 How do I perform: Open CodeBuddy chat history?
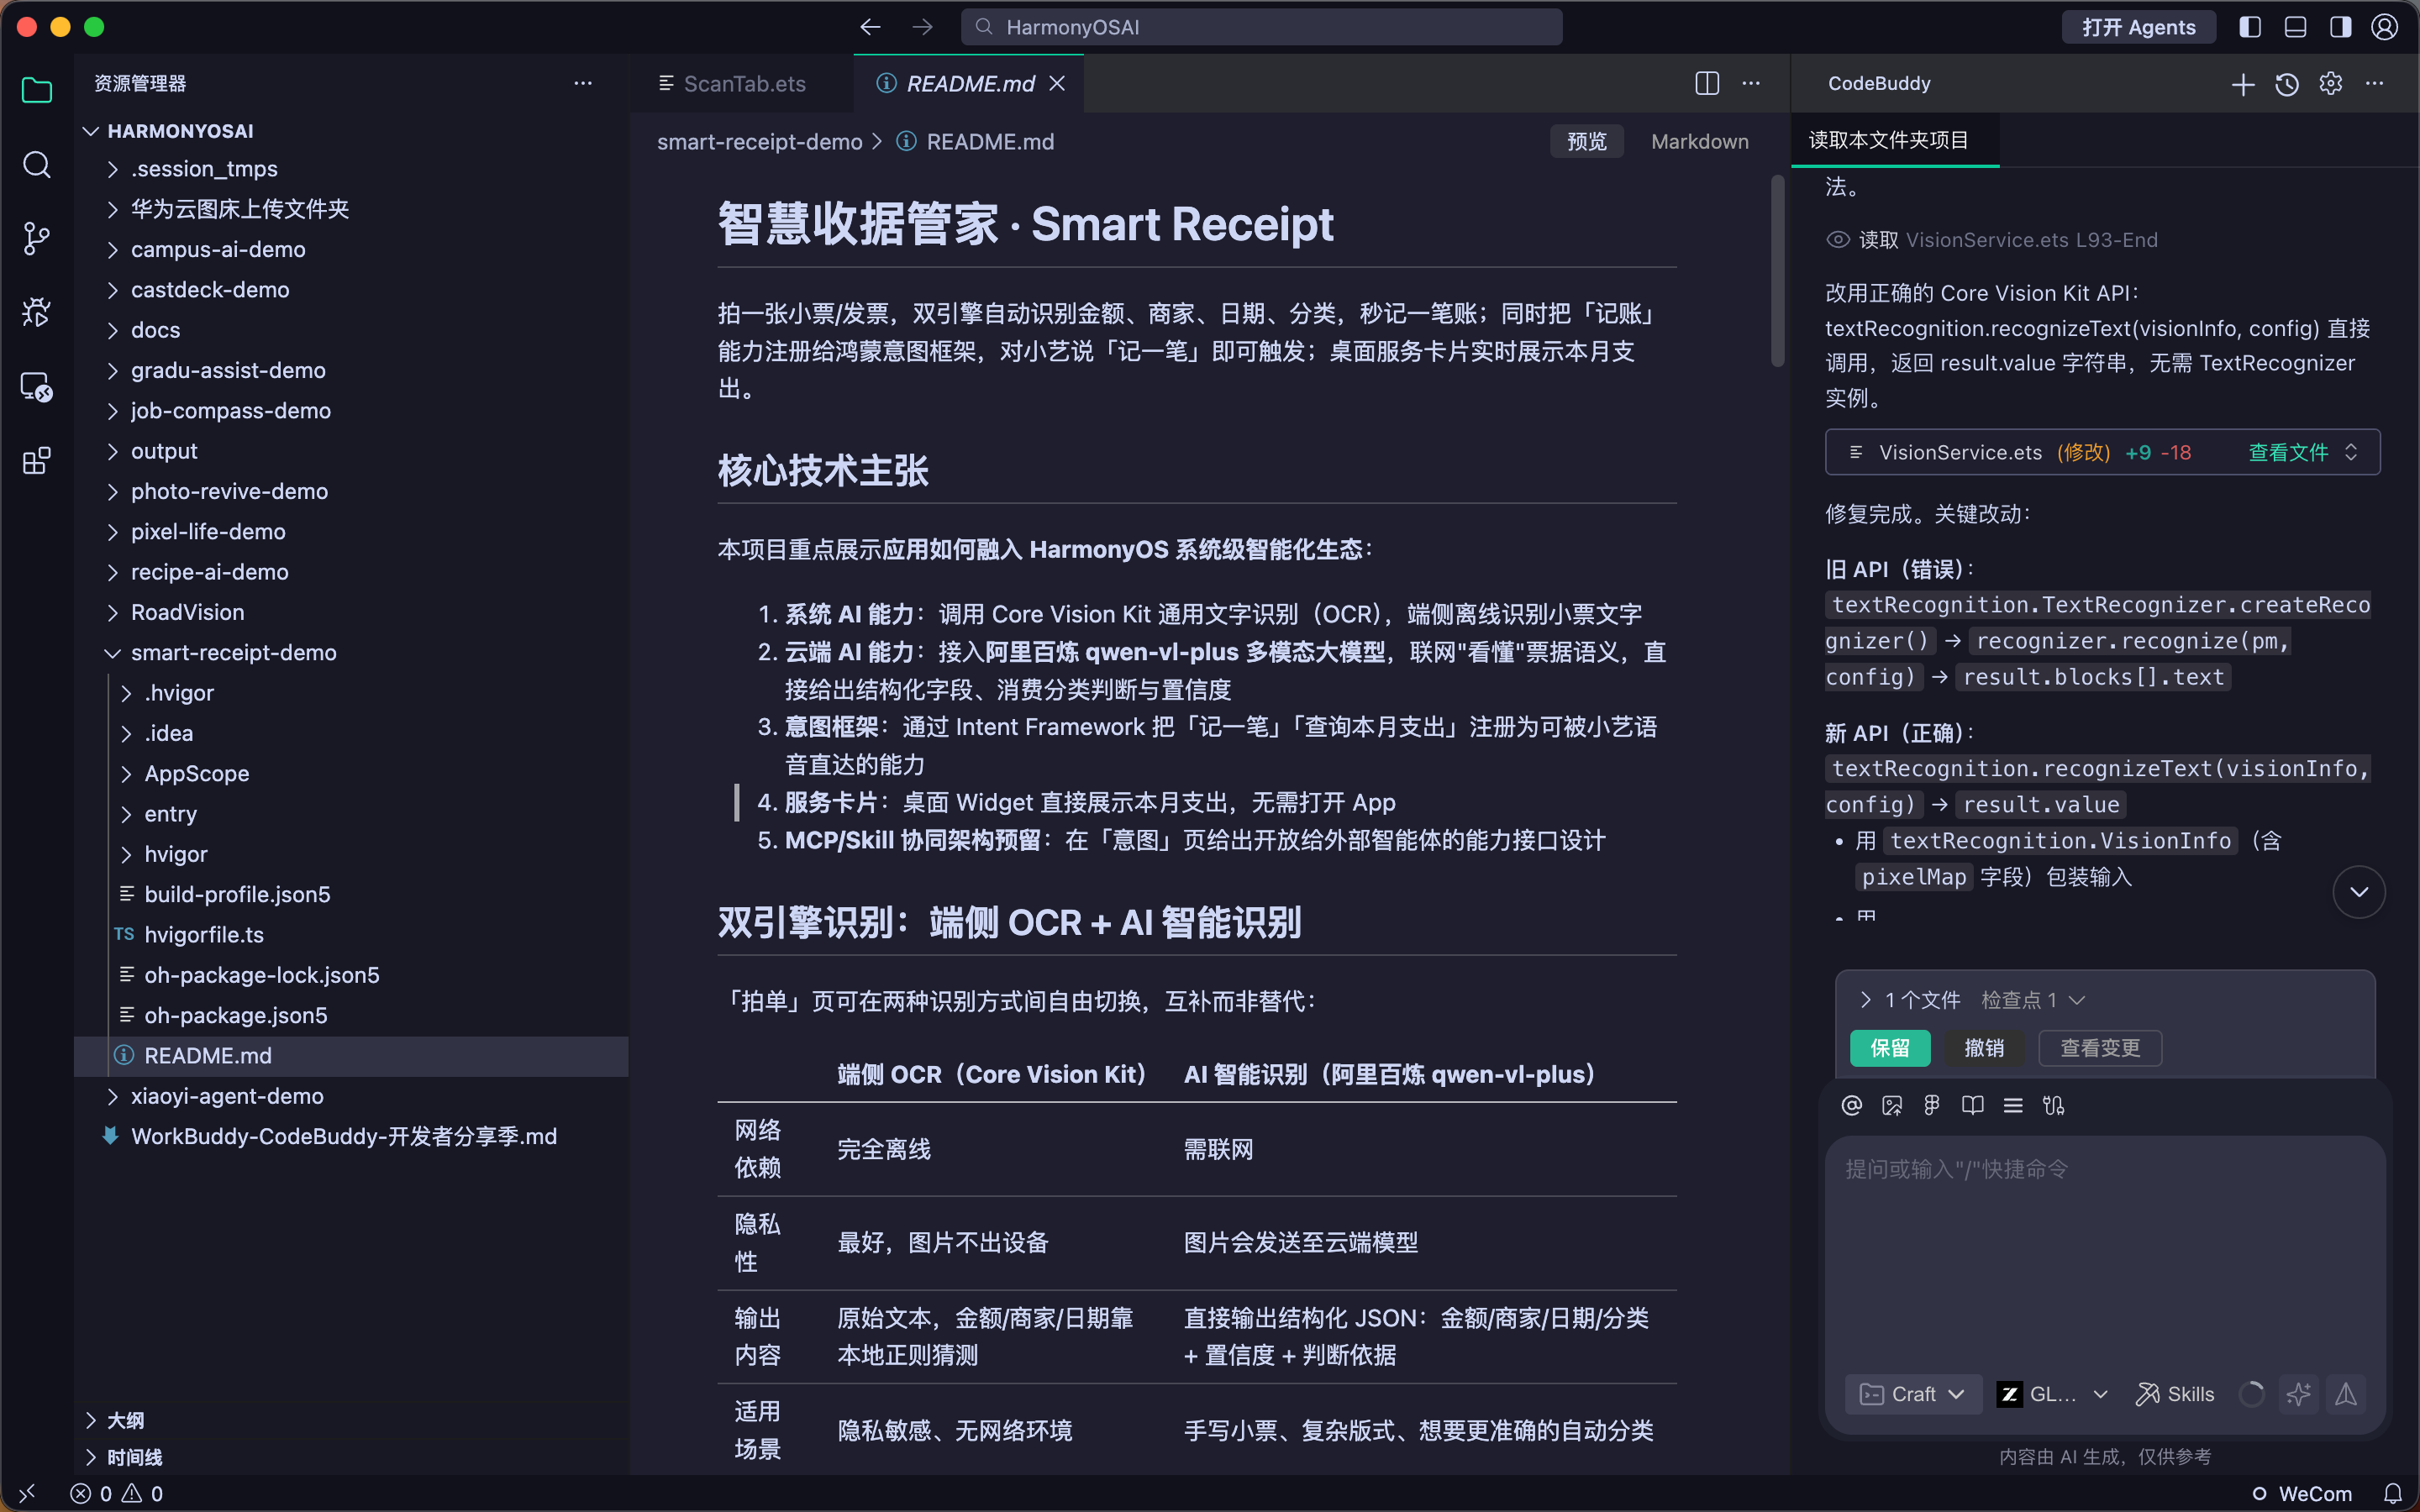point(2287,84)
